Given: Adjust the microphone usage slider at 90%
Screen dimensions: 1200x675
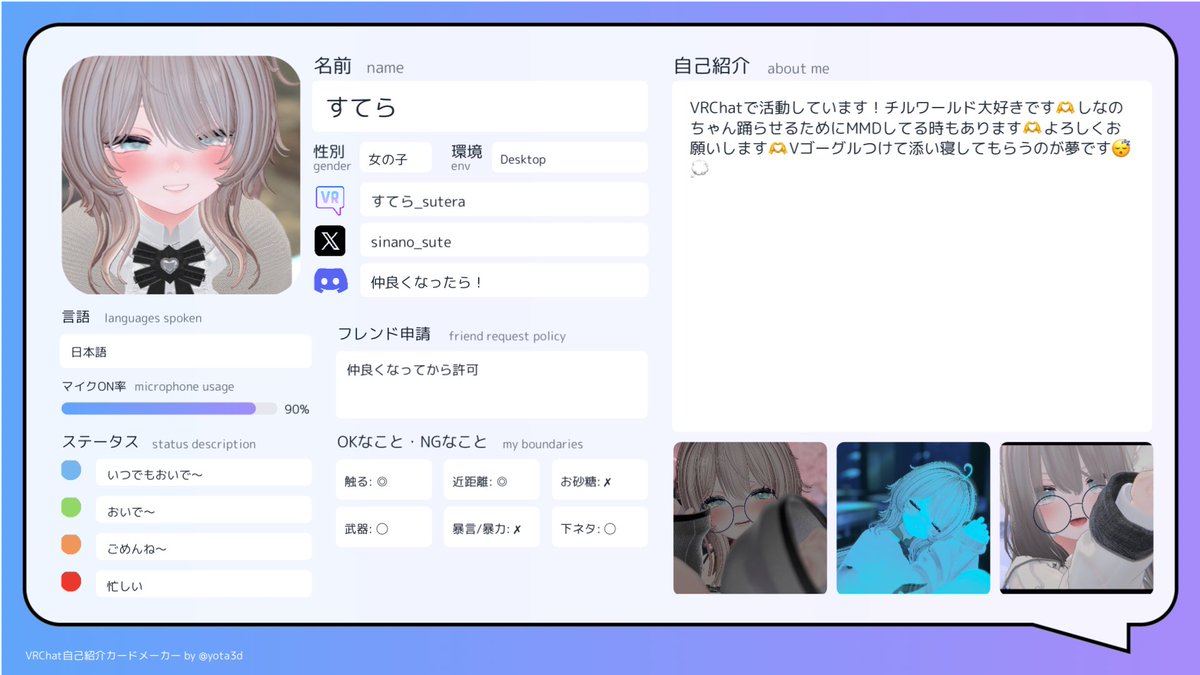Looking at the screenshot, I should 253,408.
